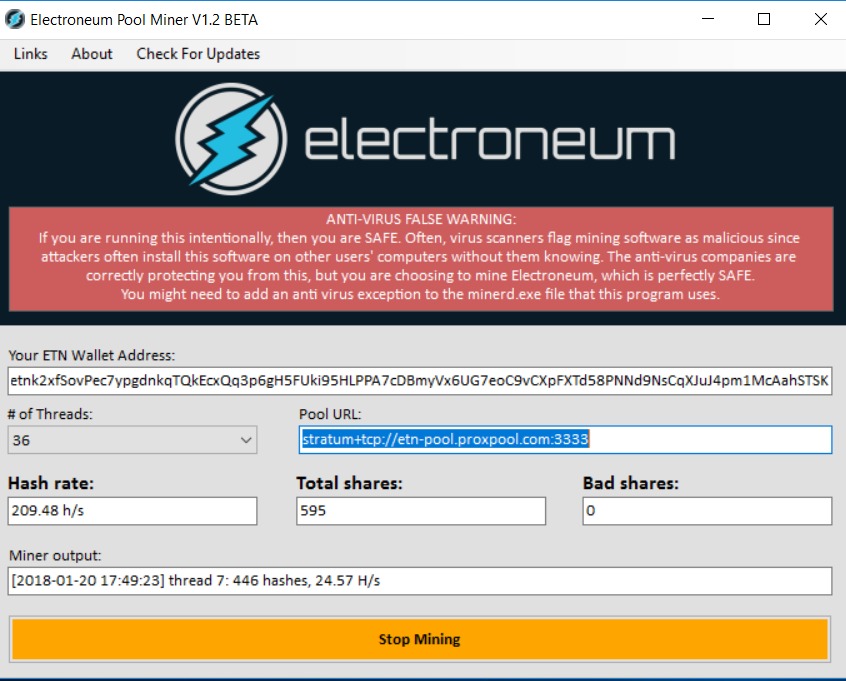This screenshot has width=846, height=681.
Task: Select the Hash rate value box
Action: click(x=132, y=511)
